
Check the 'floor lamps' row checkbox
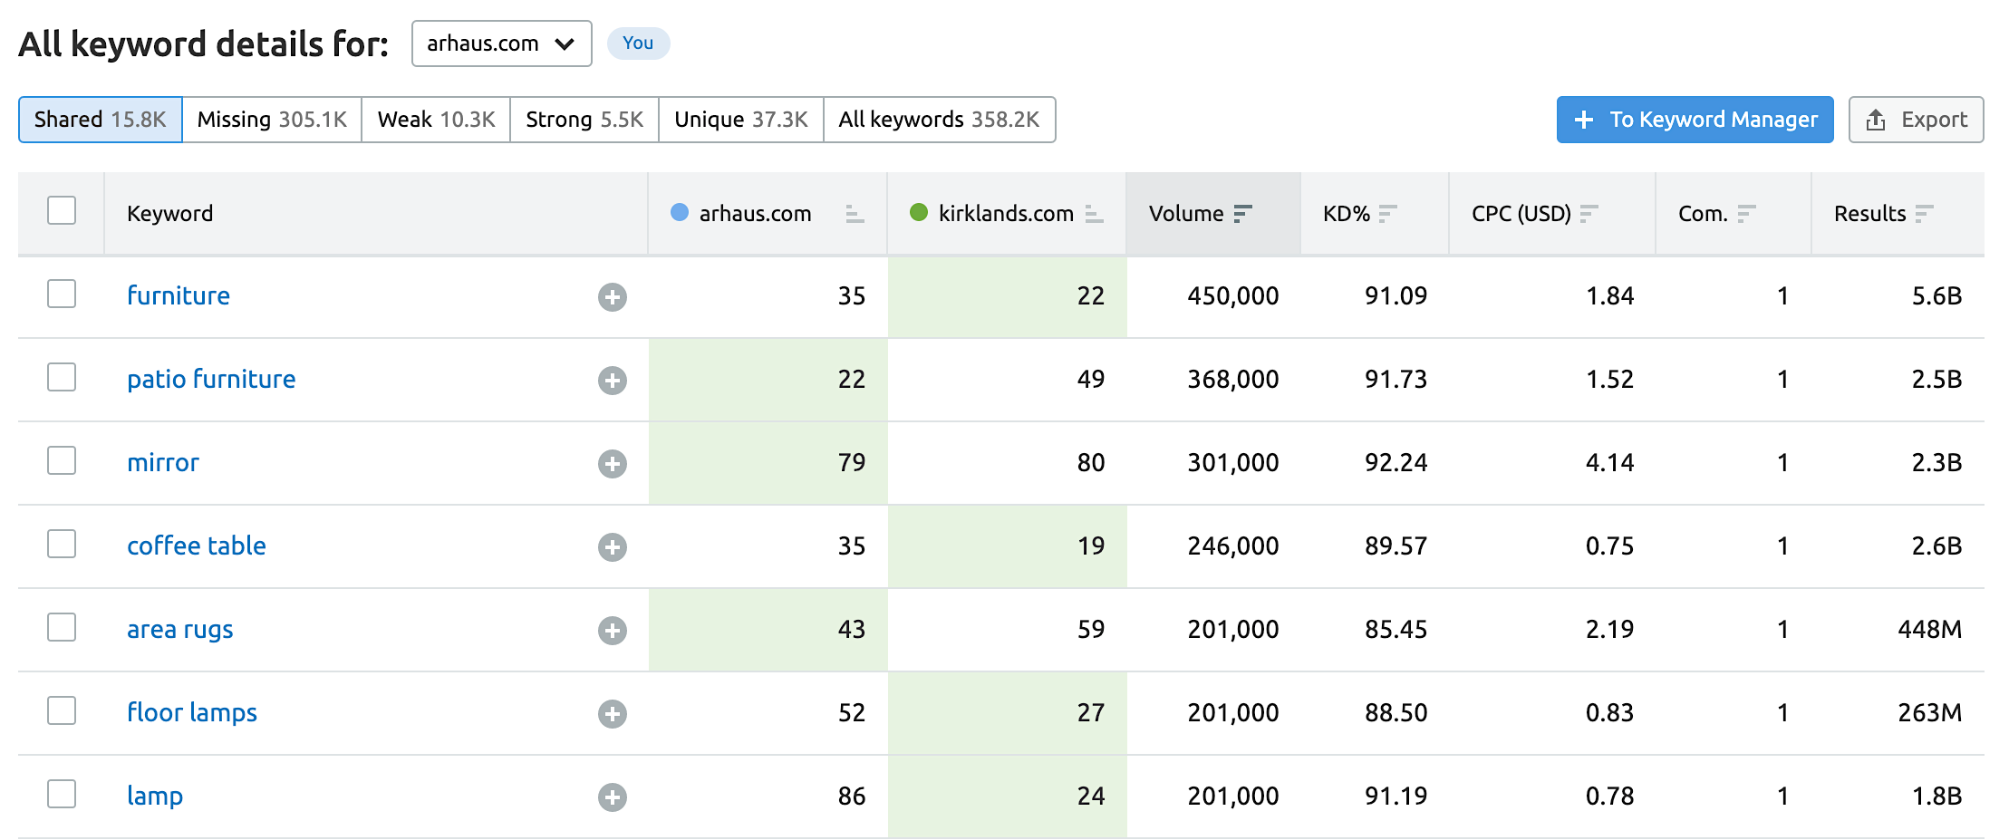pyautogui.click(x=62, y=711)
